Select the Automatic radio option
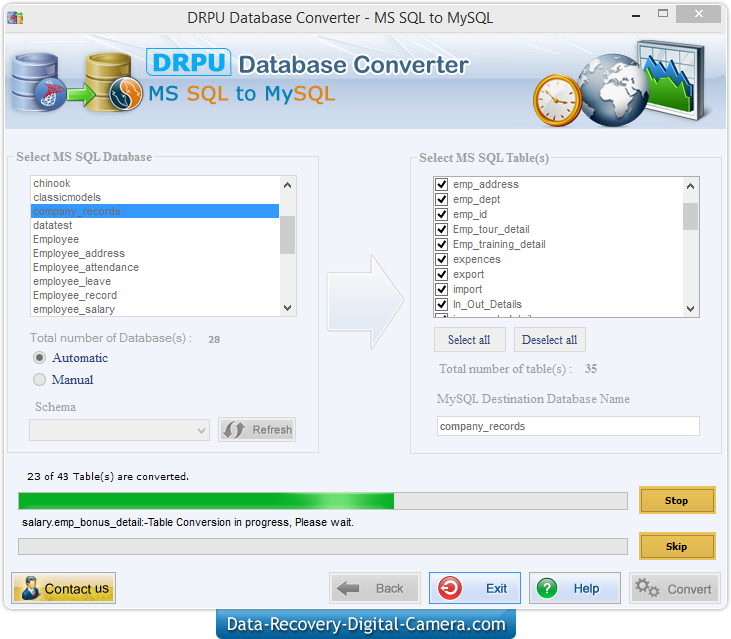This screenshot has width=731, height=639. 40,357
